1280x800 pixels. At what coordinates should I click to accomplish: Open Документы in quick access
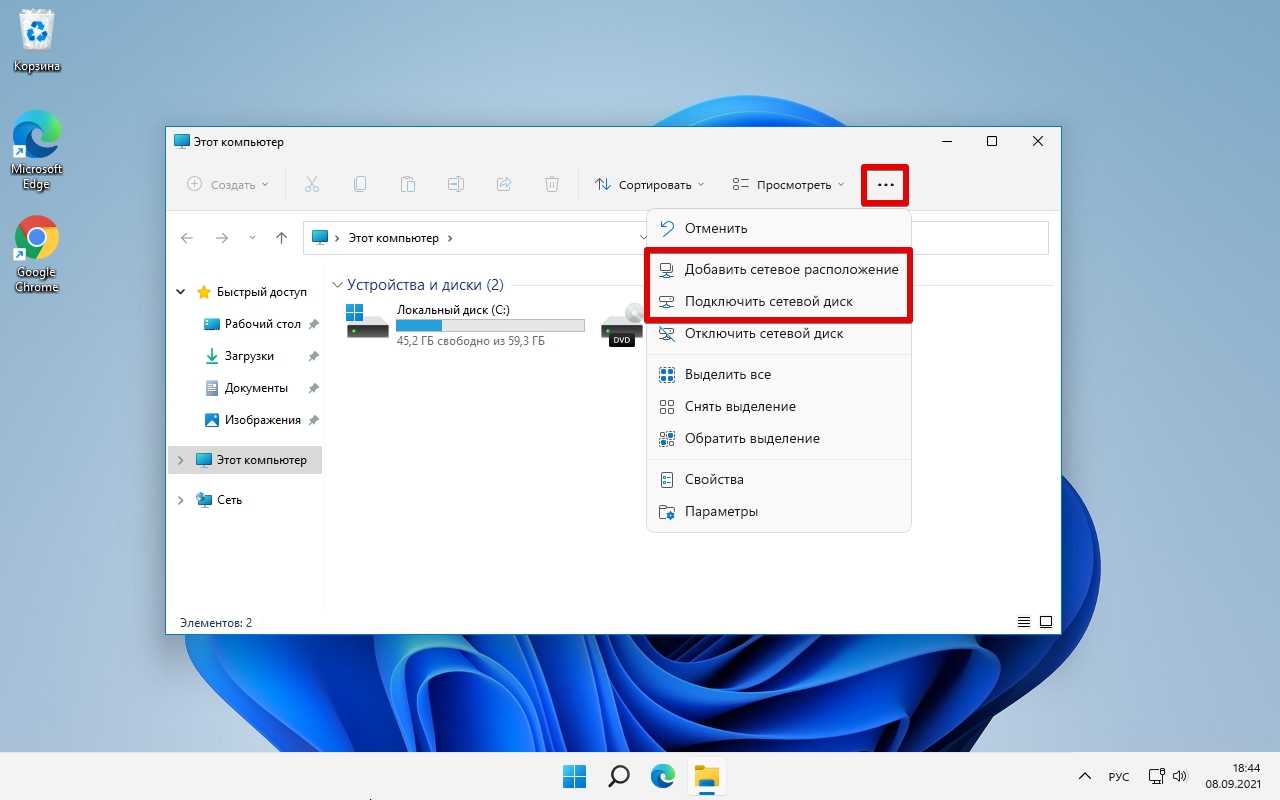(246, 388)
